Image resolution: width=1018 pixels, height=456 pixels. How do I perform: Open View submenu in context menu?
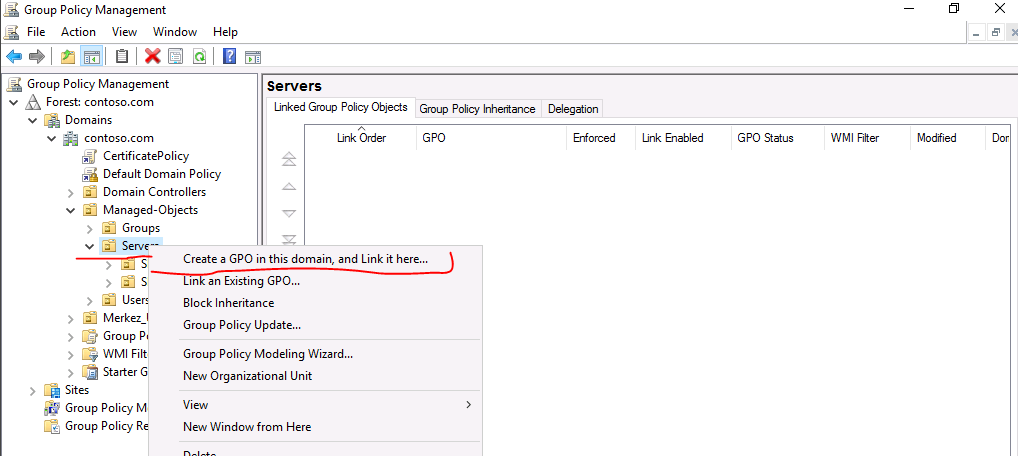tap(316, 405)
